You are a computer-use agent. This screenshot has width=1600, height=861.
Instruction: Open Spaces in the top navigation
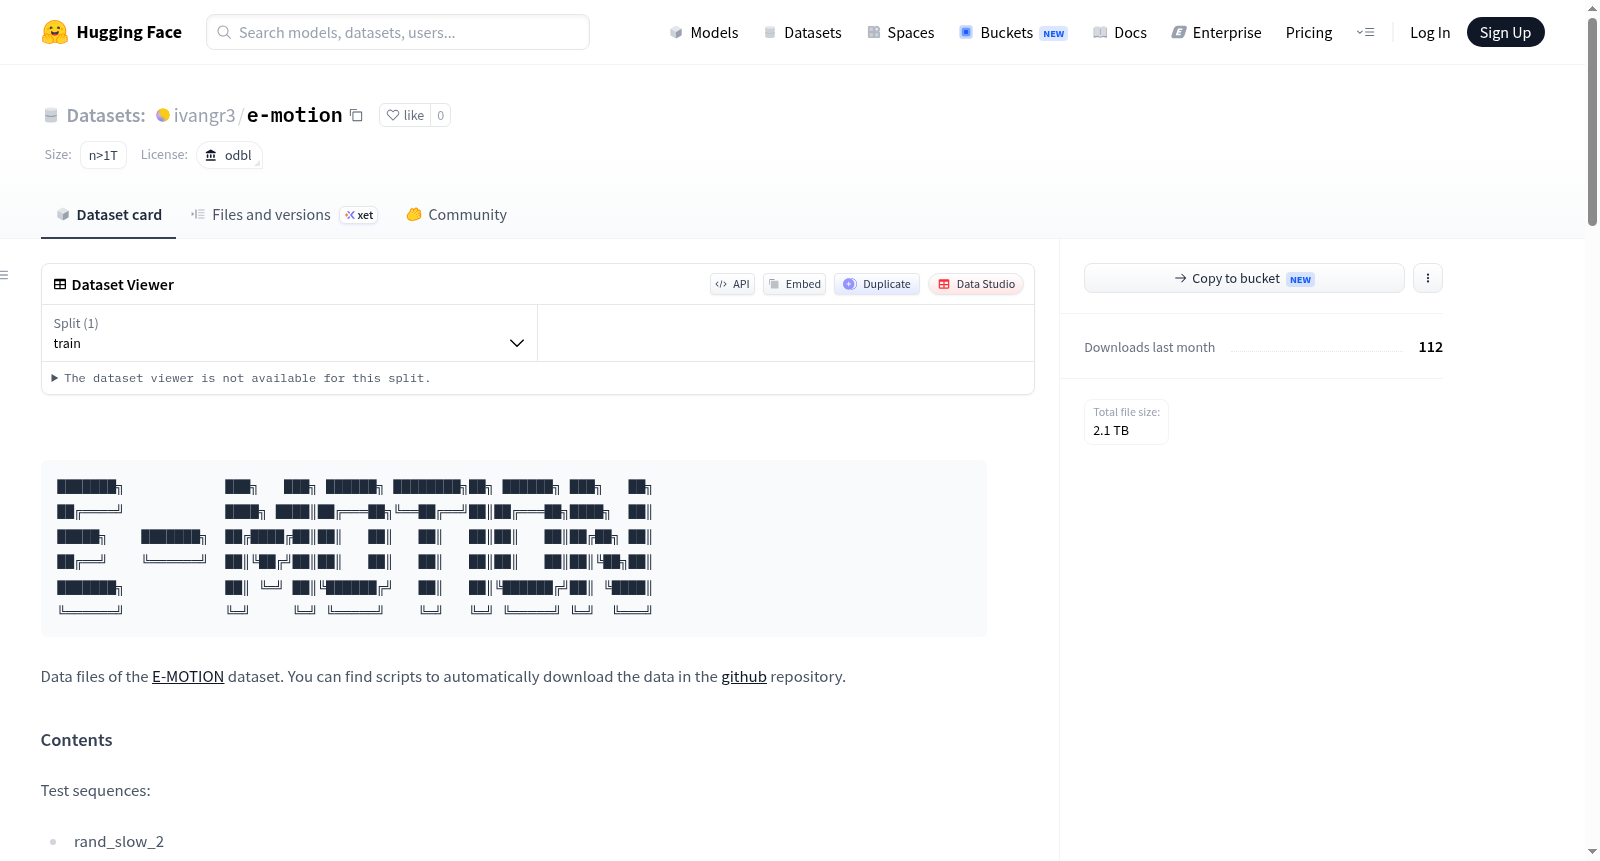[x=900, y=32]
